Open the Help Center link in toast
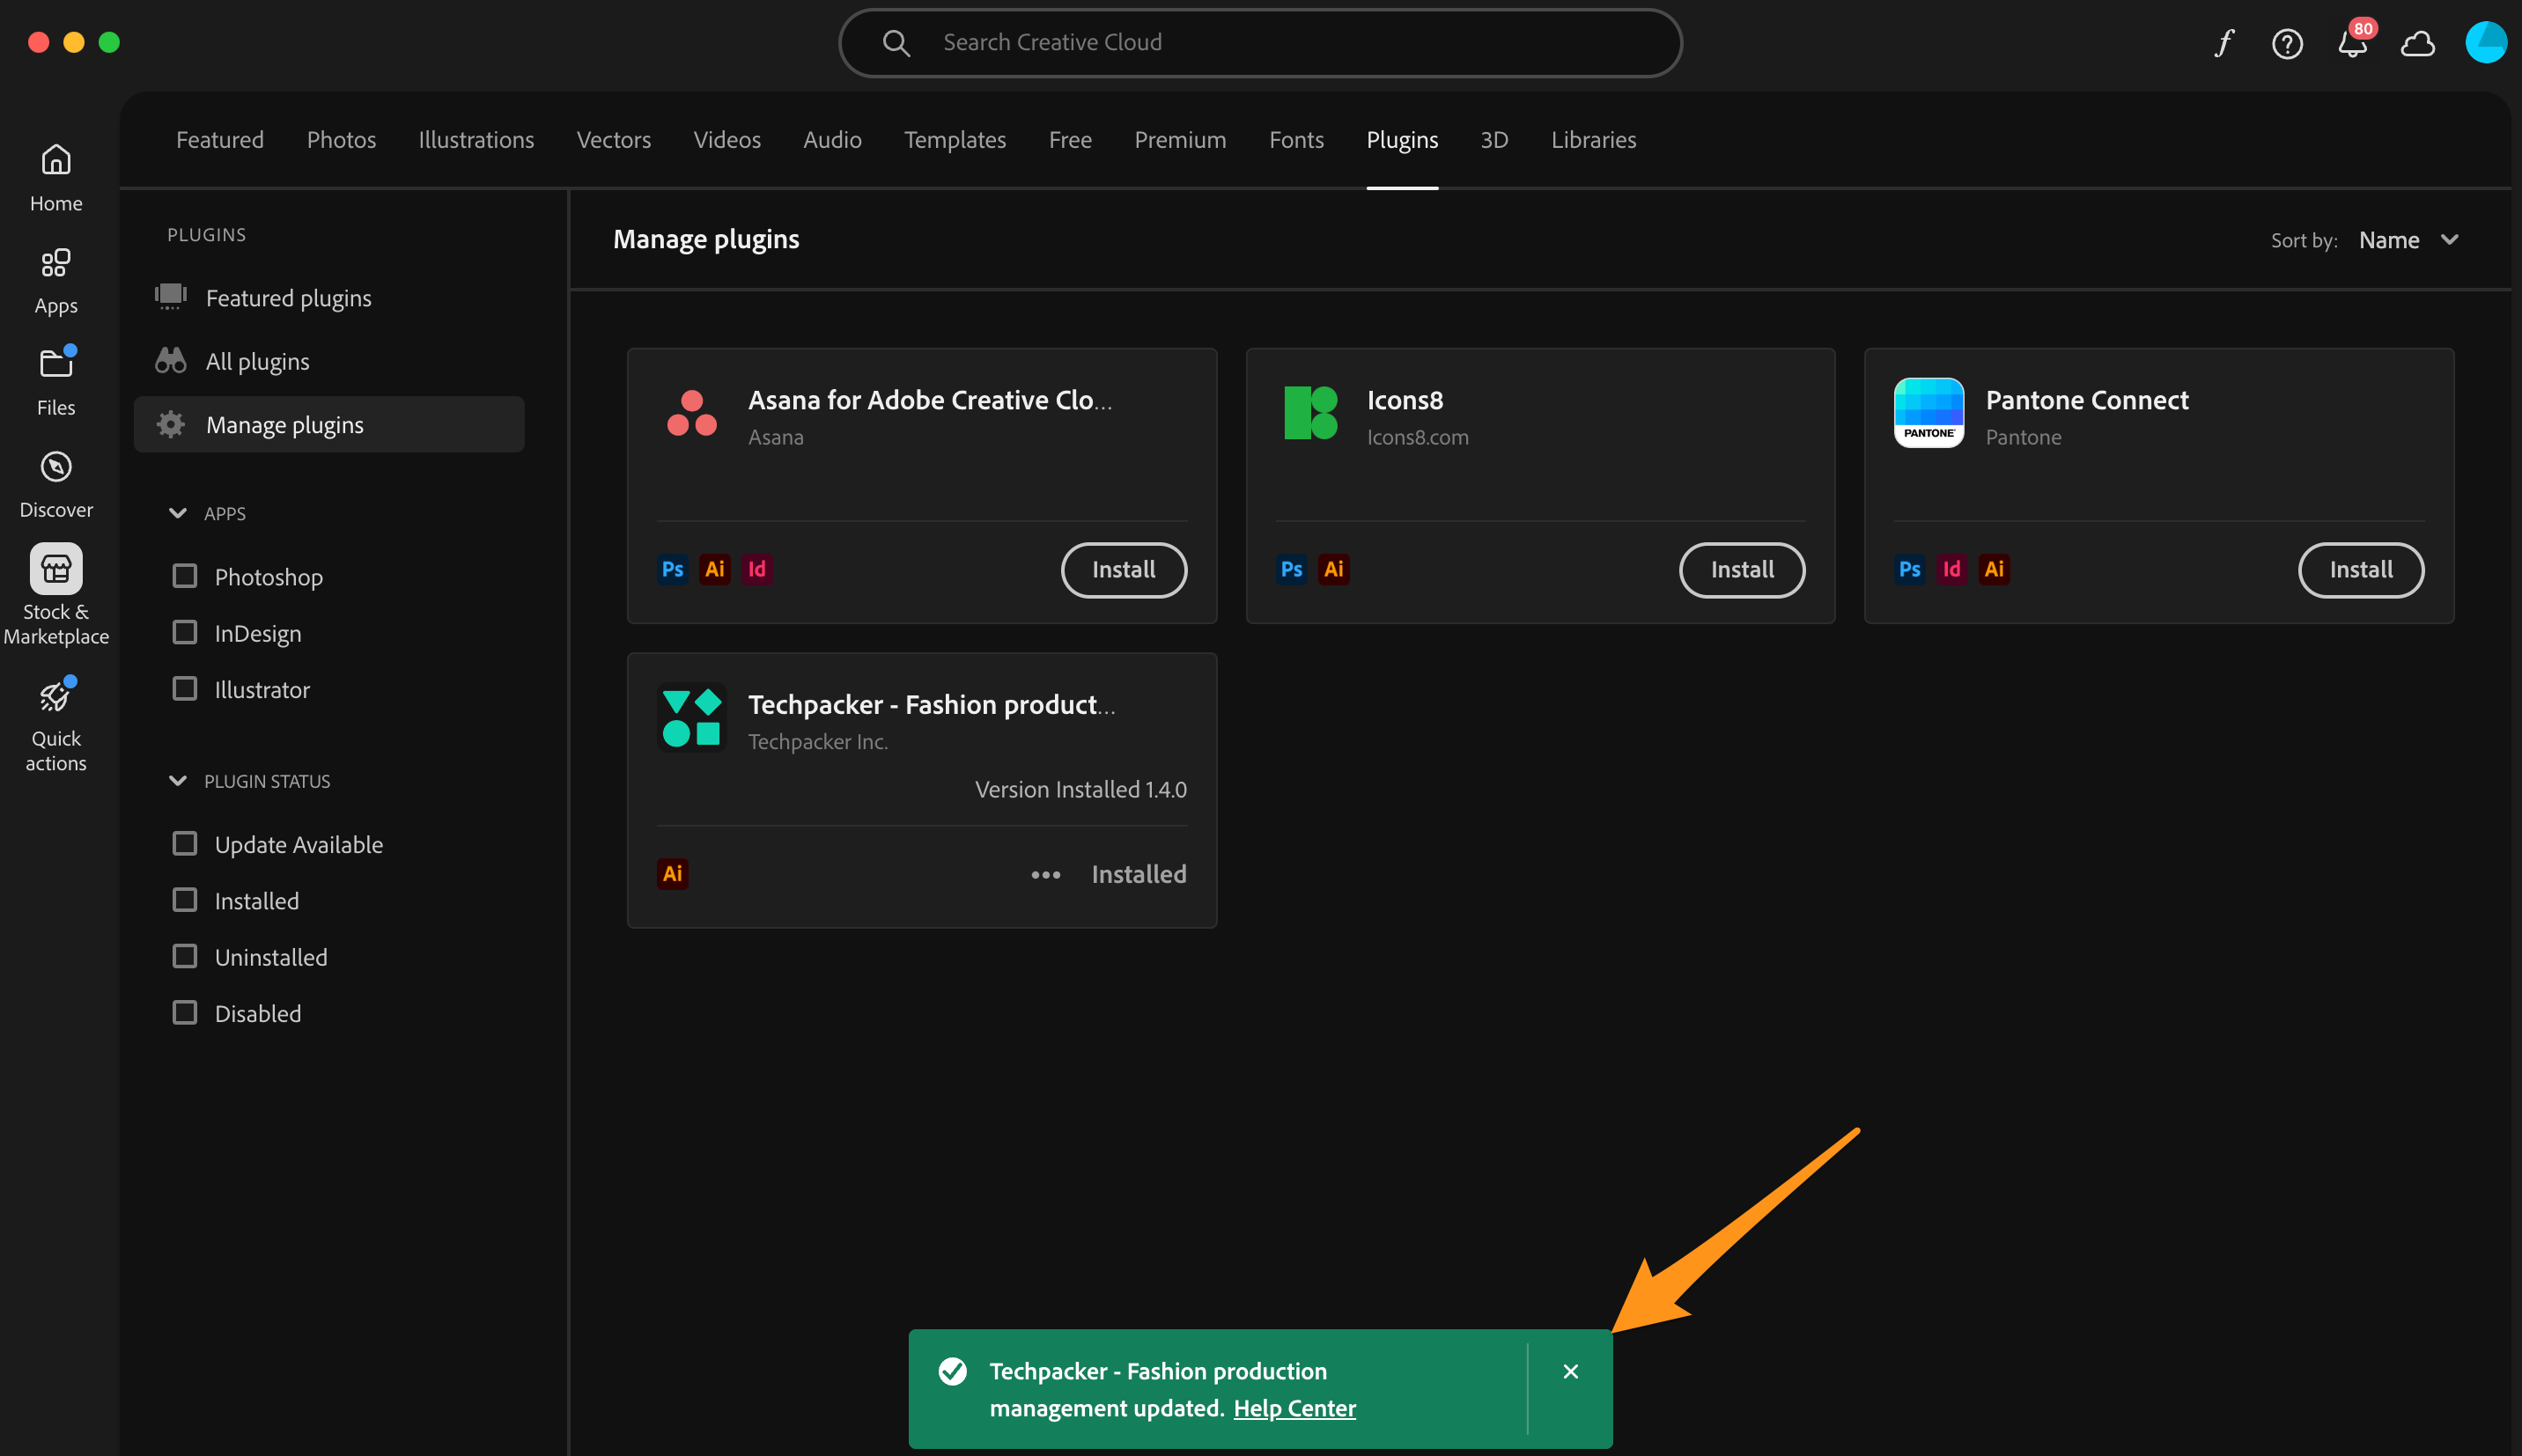2522x1456 pixels. click(1294, 1408)
